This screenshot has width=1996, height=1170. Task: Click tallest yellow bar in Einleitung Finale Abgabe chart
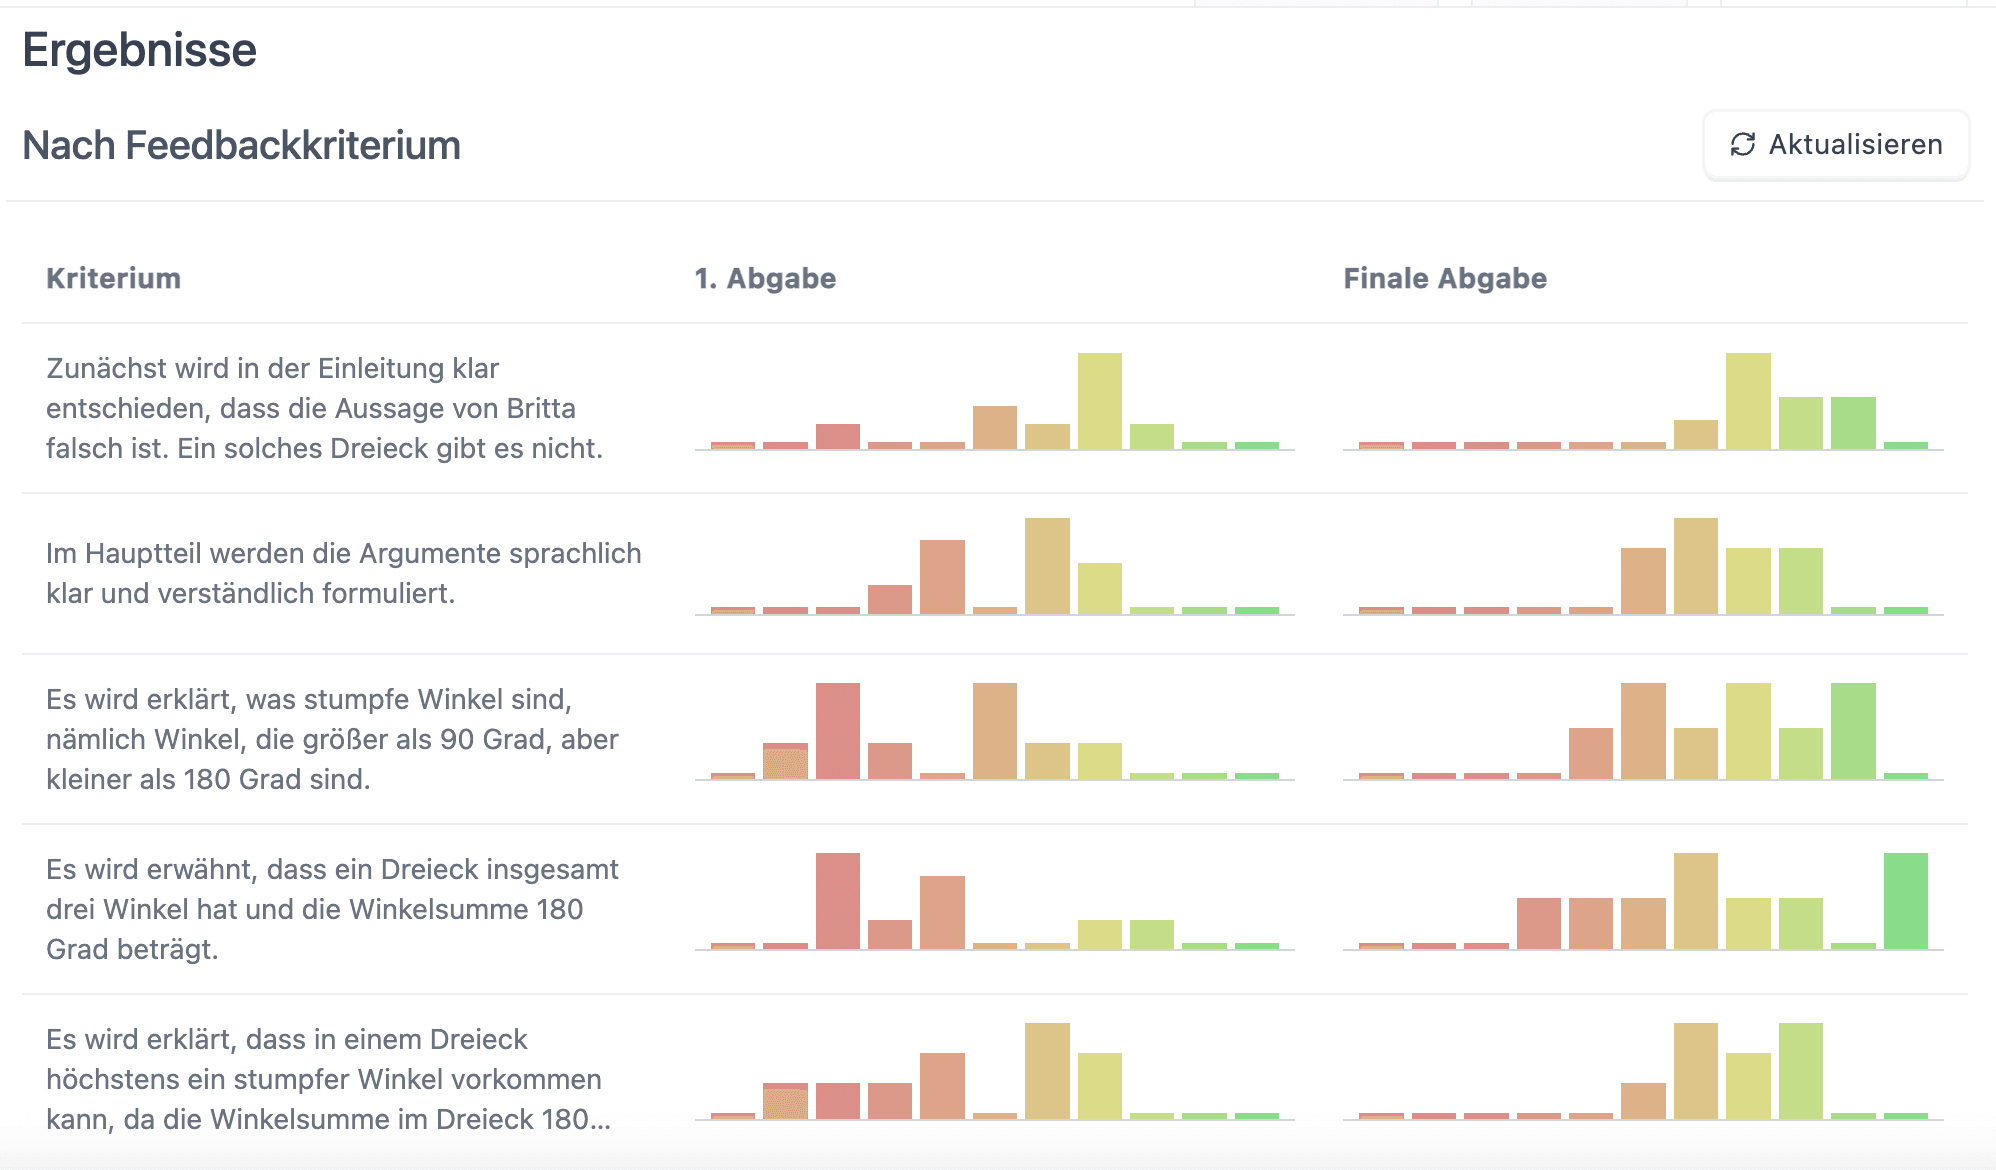(x=1748, y=402)
